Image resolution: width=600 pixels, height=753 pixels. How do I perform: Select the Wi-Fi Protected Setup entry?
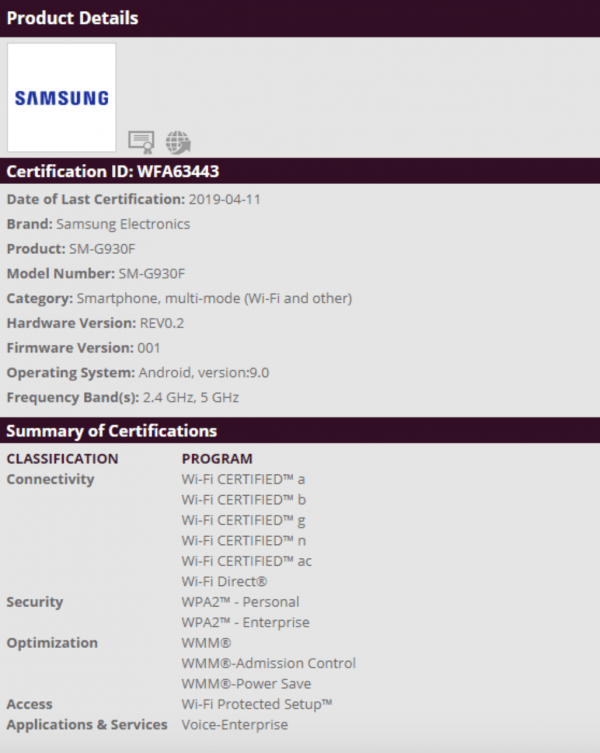[257, 704]
